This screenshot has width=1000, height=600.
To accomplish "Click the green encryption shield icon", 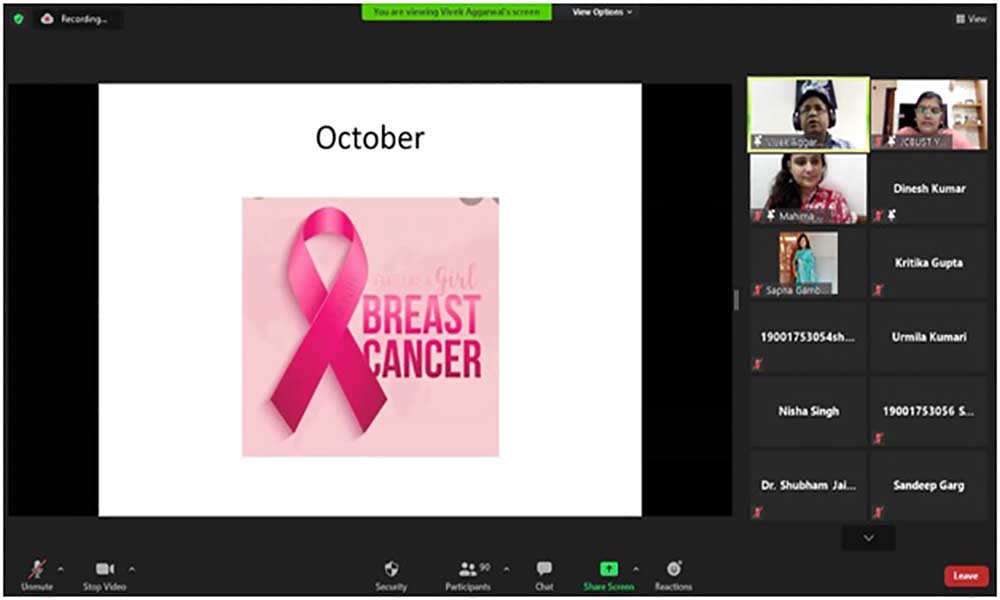I will tap(18, 19).
